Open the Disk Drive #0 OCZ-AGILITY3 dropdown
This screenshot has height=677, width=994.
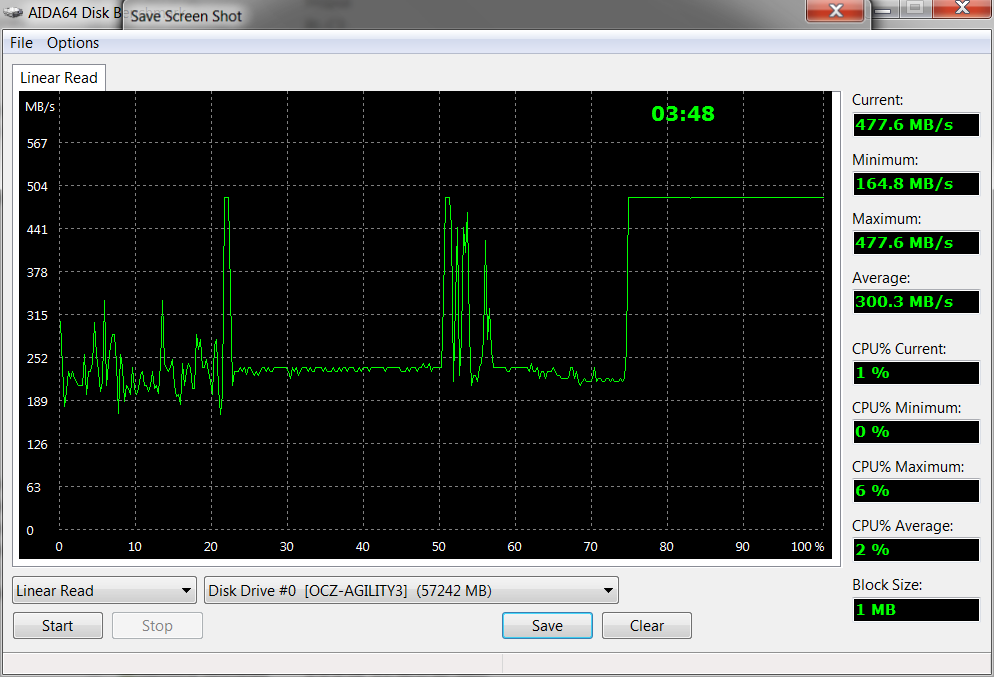pos(411,591)
